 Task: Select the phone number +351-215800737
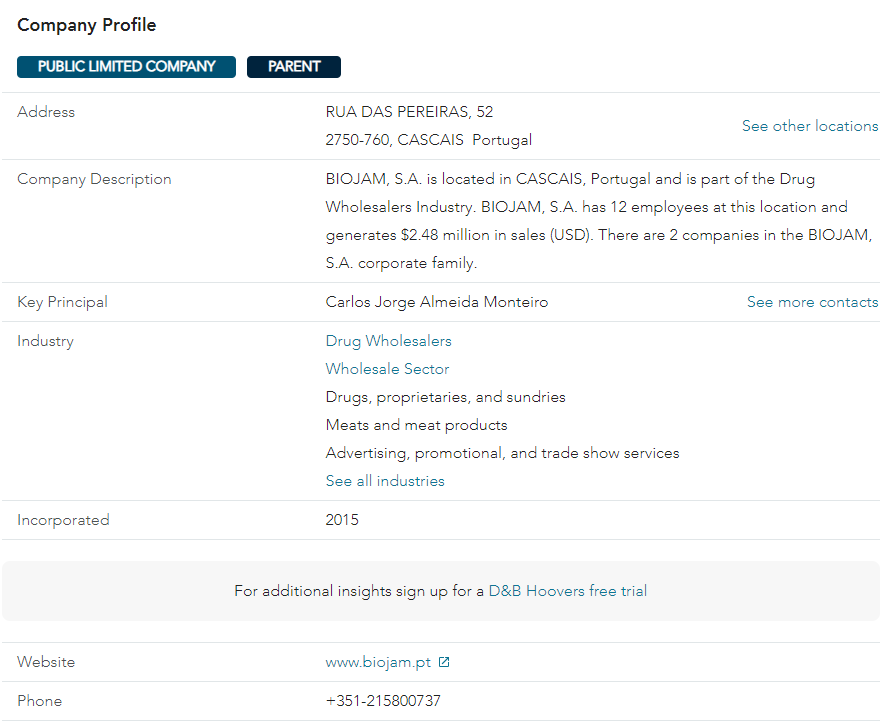(383, 701)
